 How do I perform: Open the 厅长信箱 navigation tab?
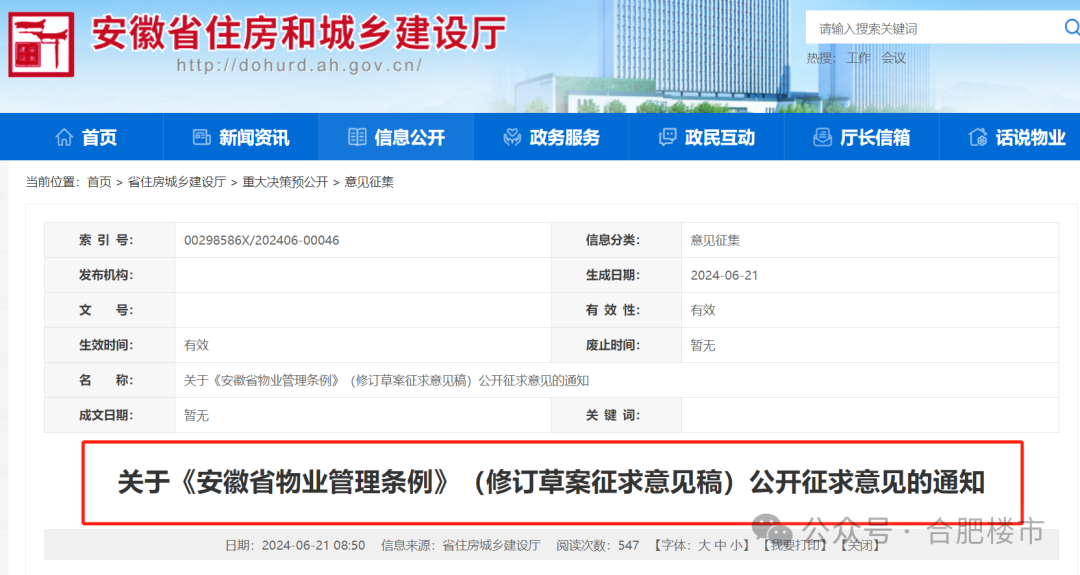(862, 137)
